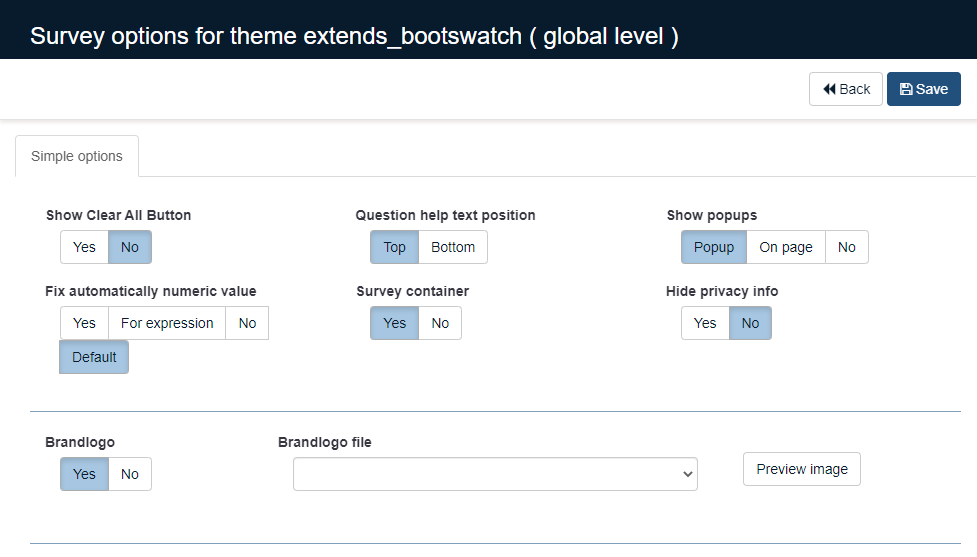Select Bottom for question help text position
977x557 pixels.
453,247
